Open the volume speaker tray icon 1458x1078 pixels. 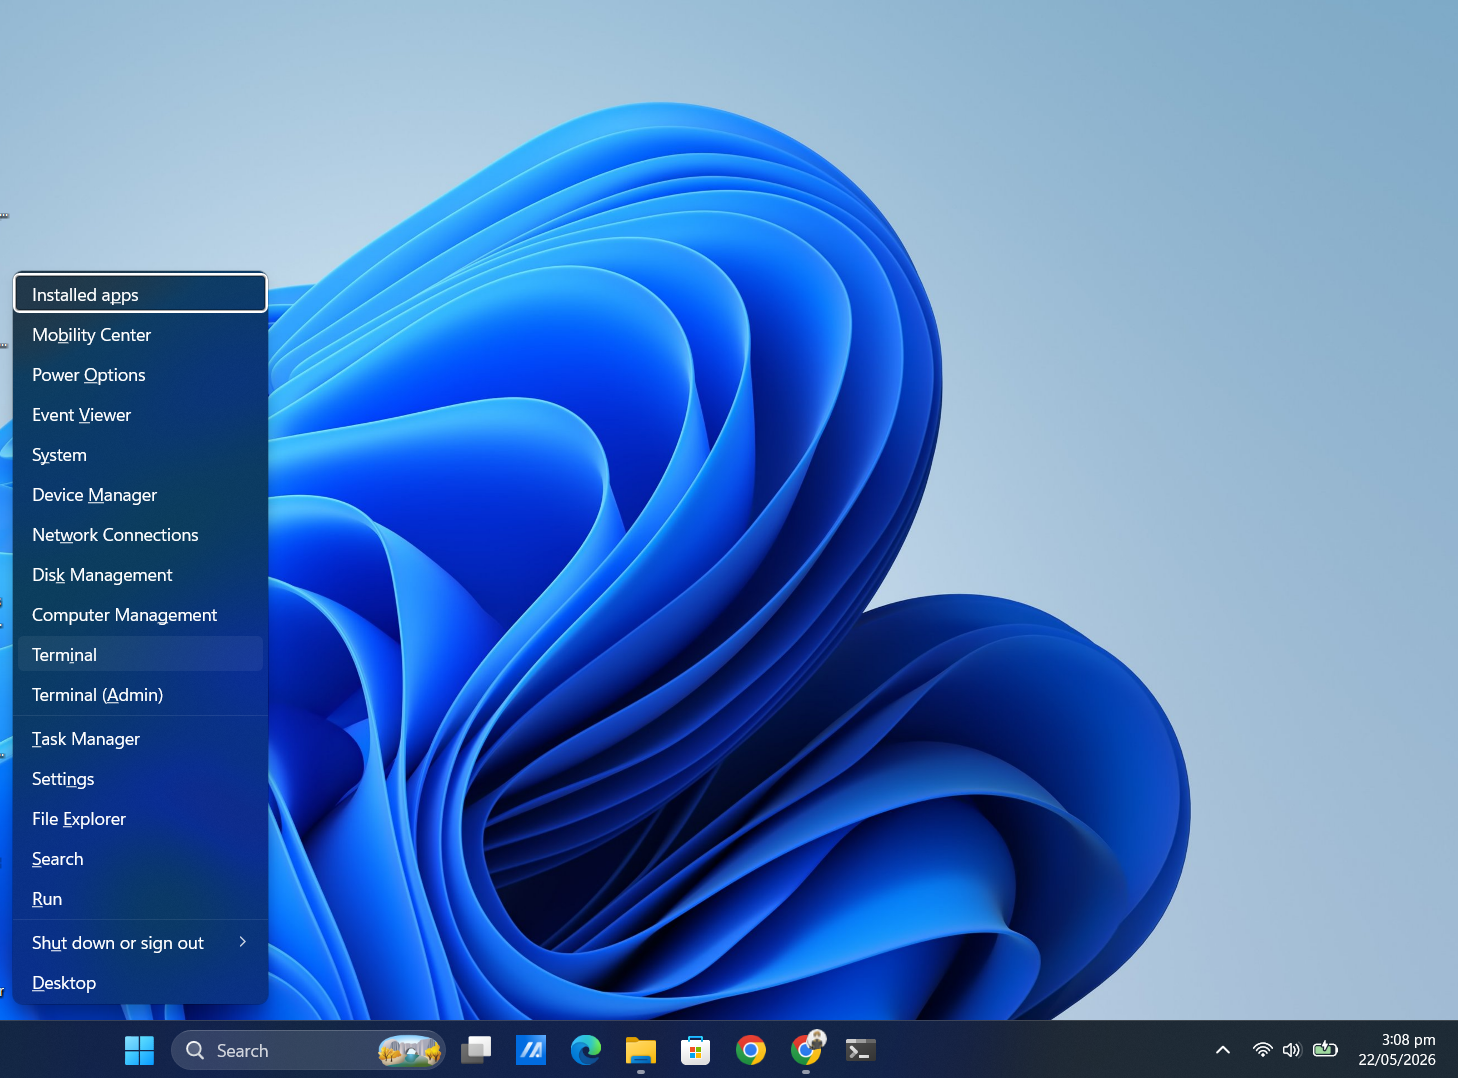tap(1291, 1050)
